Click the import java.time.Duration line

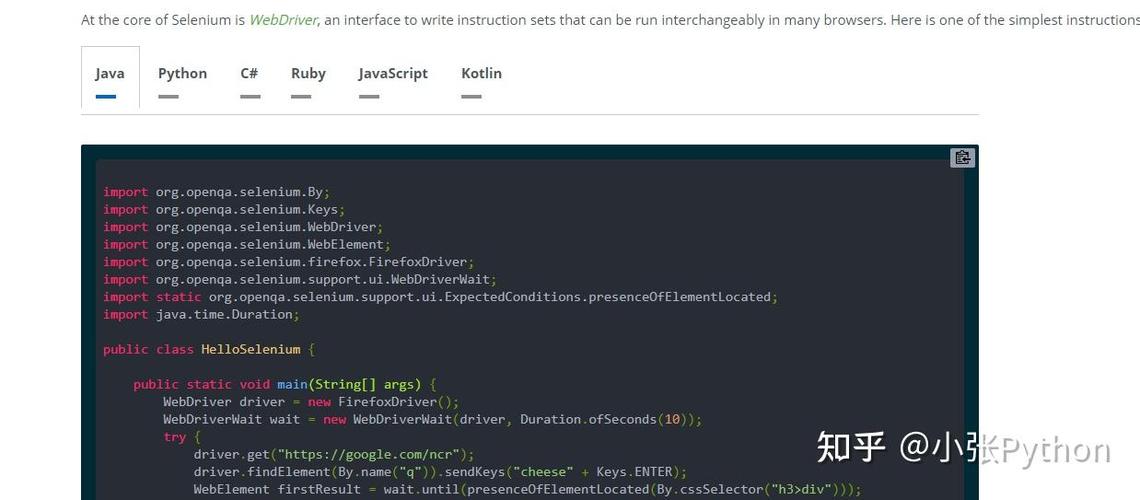(x=201, y=315)
